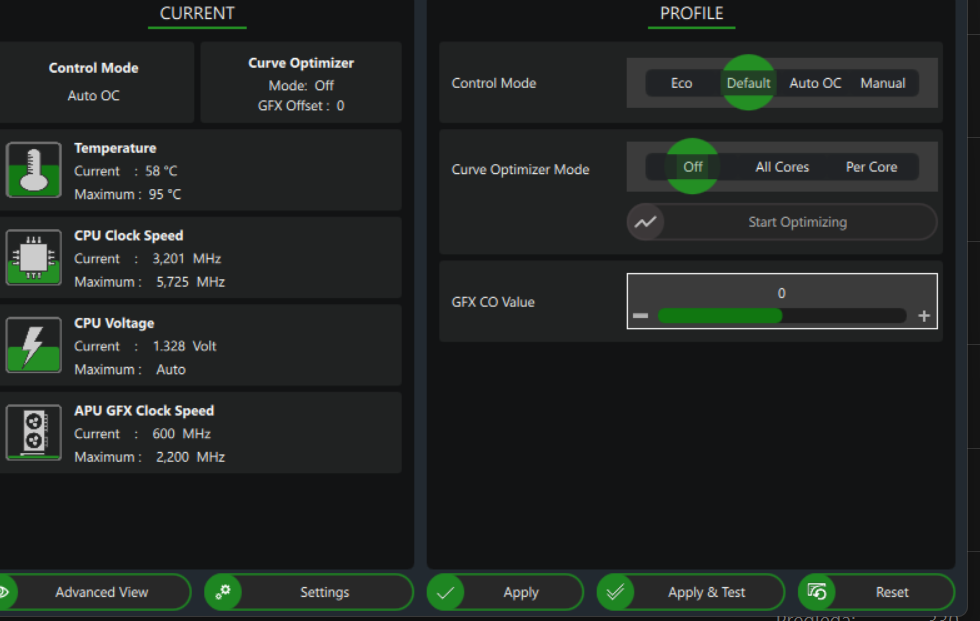Click the checkmark icon on Apply button
The height and width of the screenshot is (621, 980).
[446, 592]
